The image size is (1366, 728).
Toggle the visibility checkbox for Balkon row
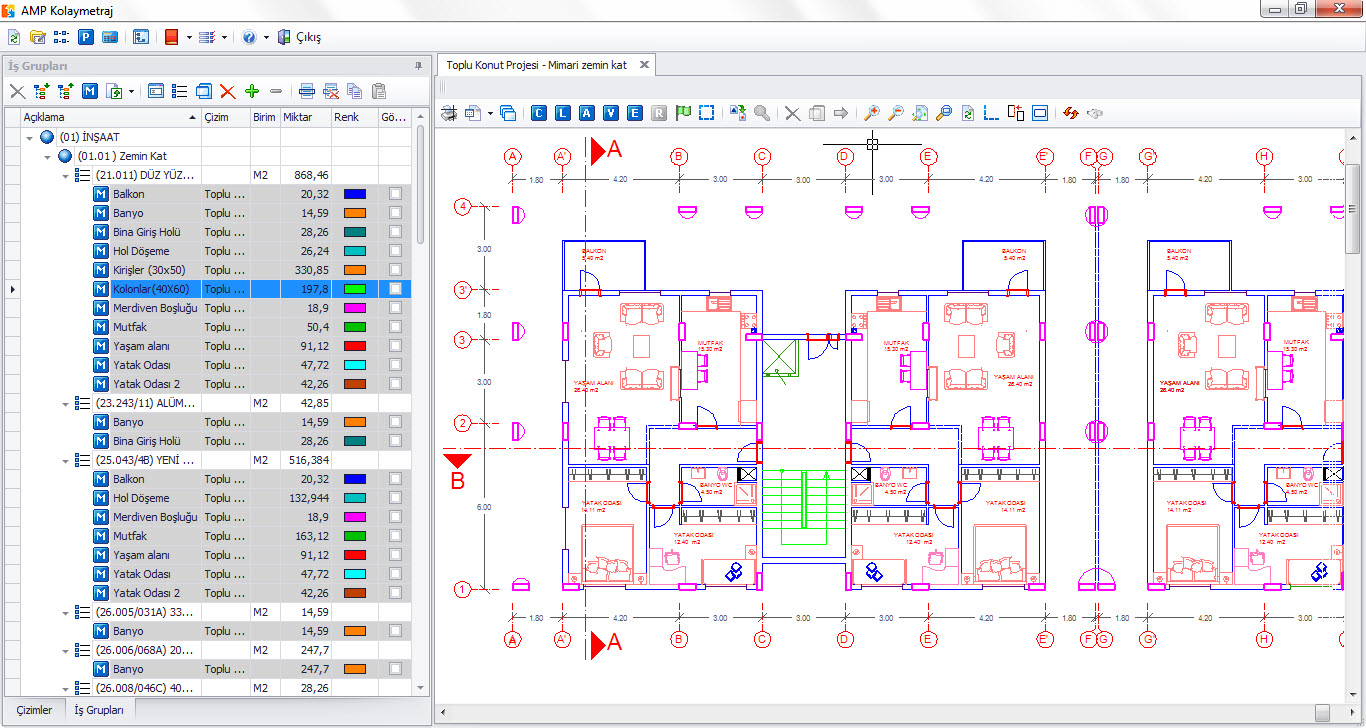tap(396, 194)
